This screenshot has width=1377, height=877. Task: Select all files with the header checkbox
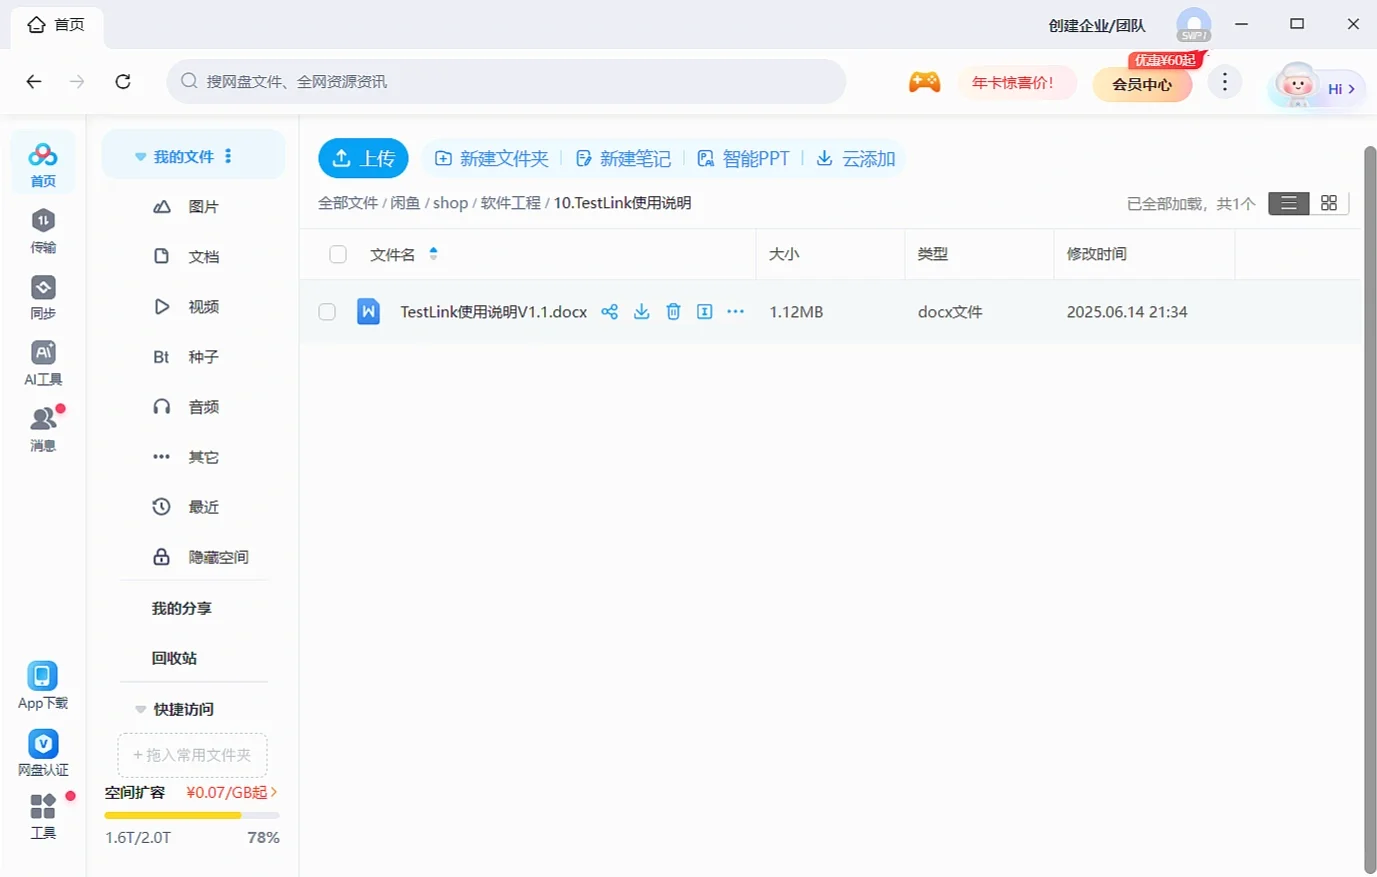click(337, 254)
